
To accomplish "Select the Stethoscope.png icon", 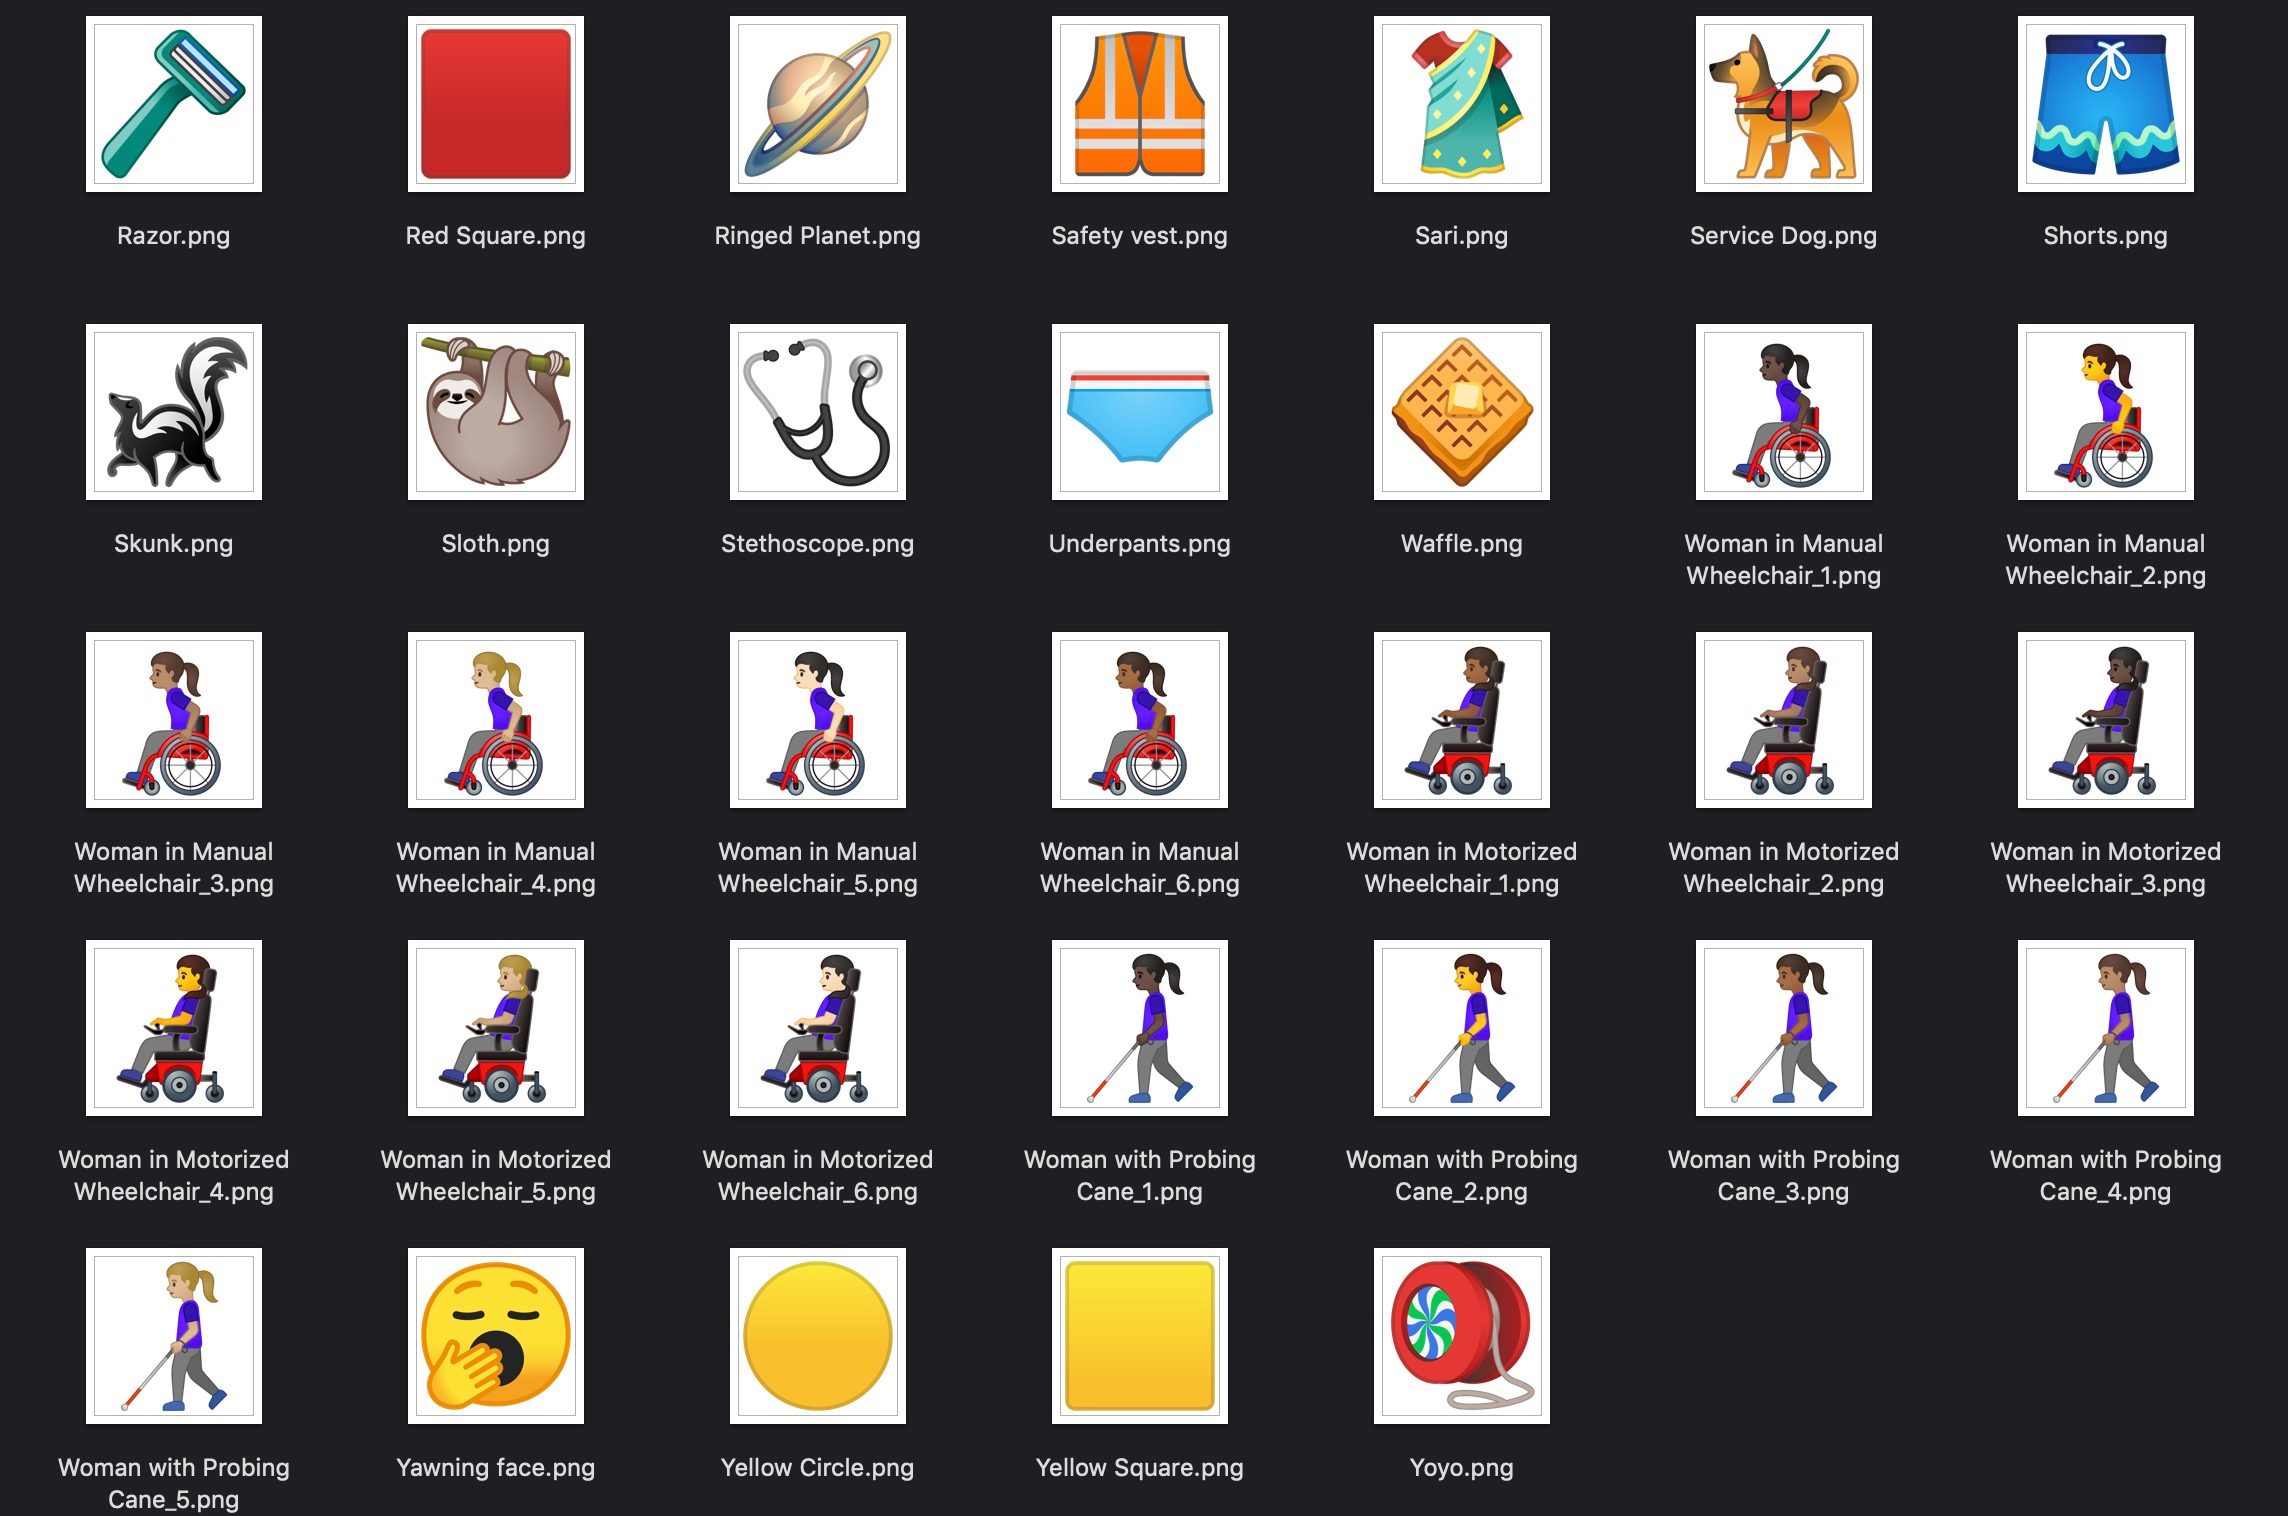I will tap(817, 412).
